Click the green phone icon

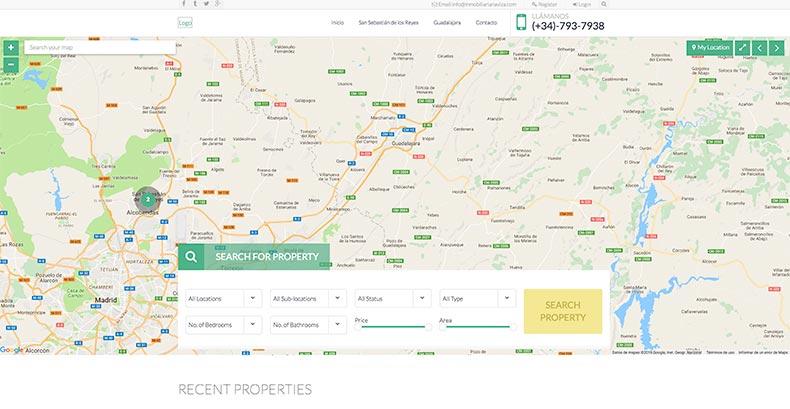coord(521,22)
